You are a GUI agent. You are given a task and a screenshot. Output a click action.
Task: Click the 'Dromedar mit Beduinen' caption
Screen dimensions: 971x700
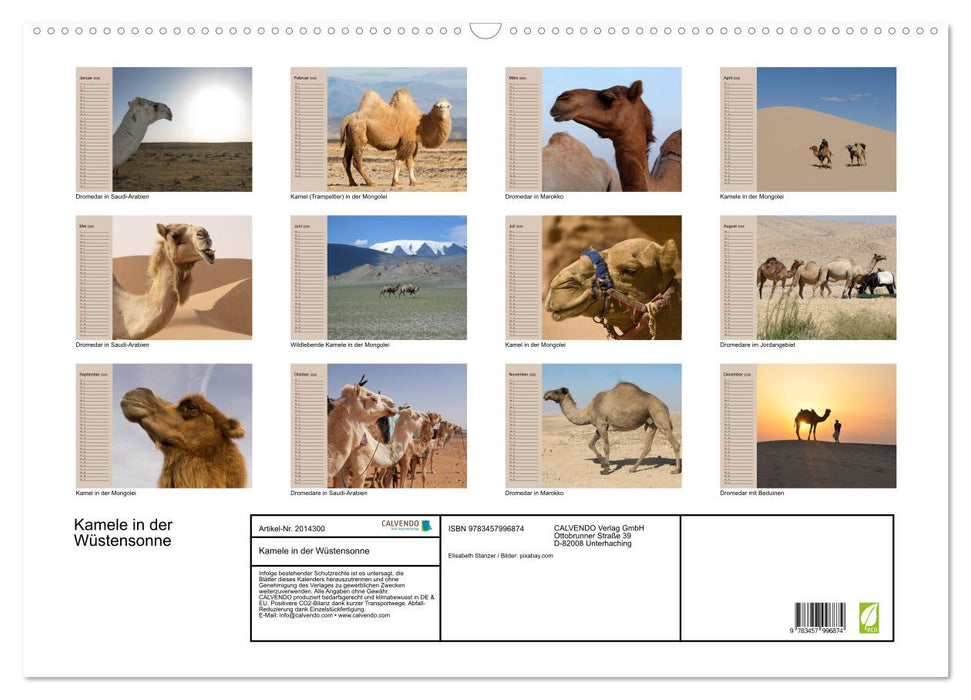[751, 493]
